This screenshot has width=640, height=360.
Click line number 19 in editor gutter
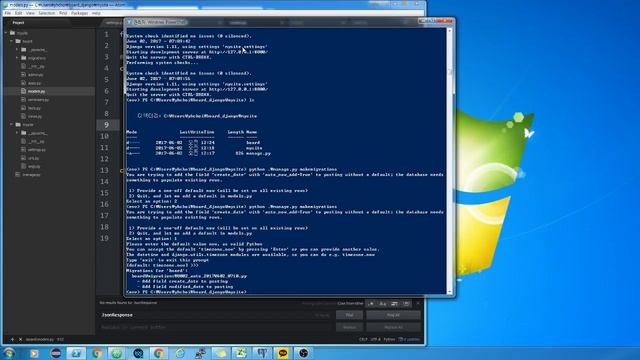click(104, 238)
